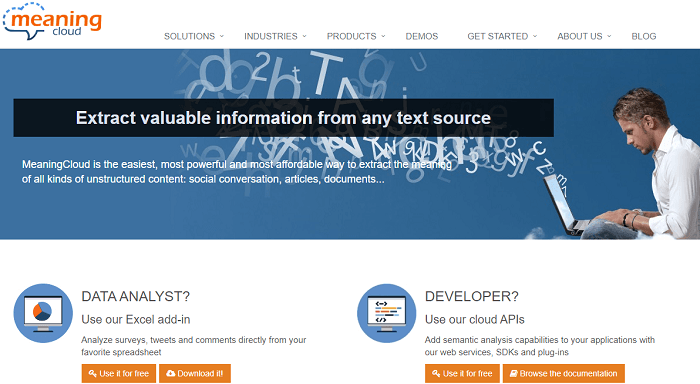
Task: Expand the Products dropdown chevron
Action: click(x=383, y=36)
